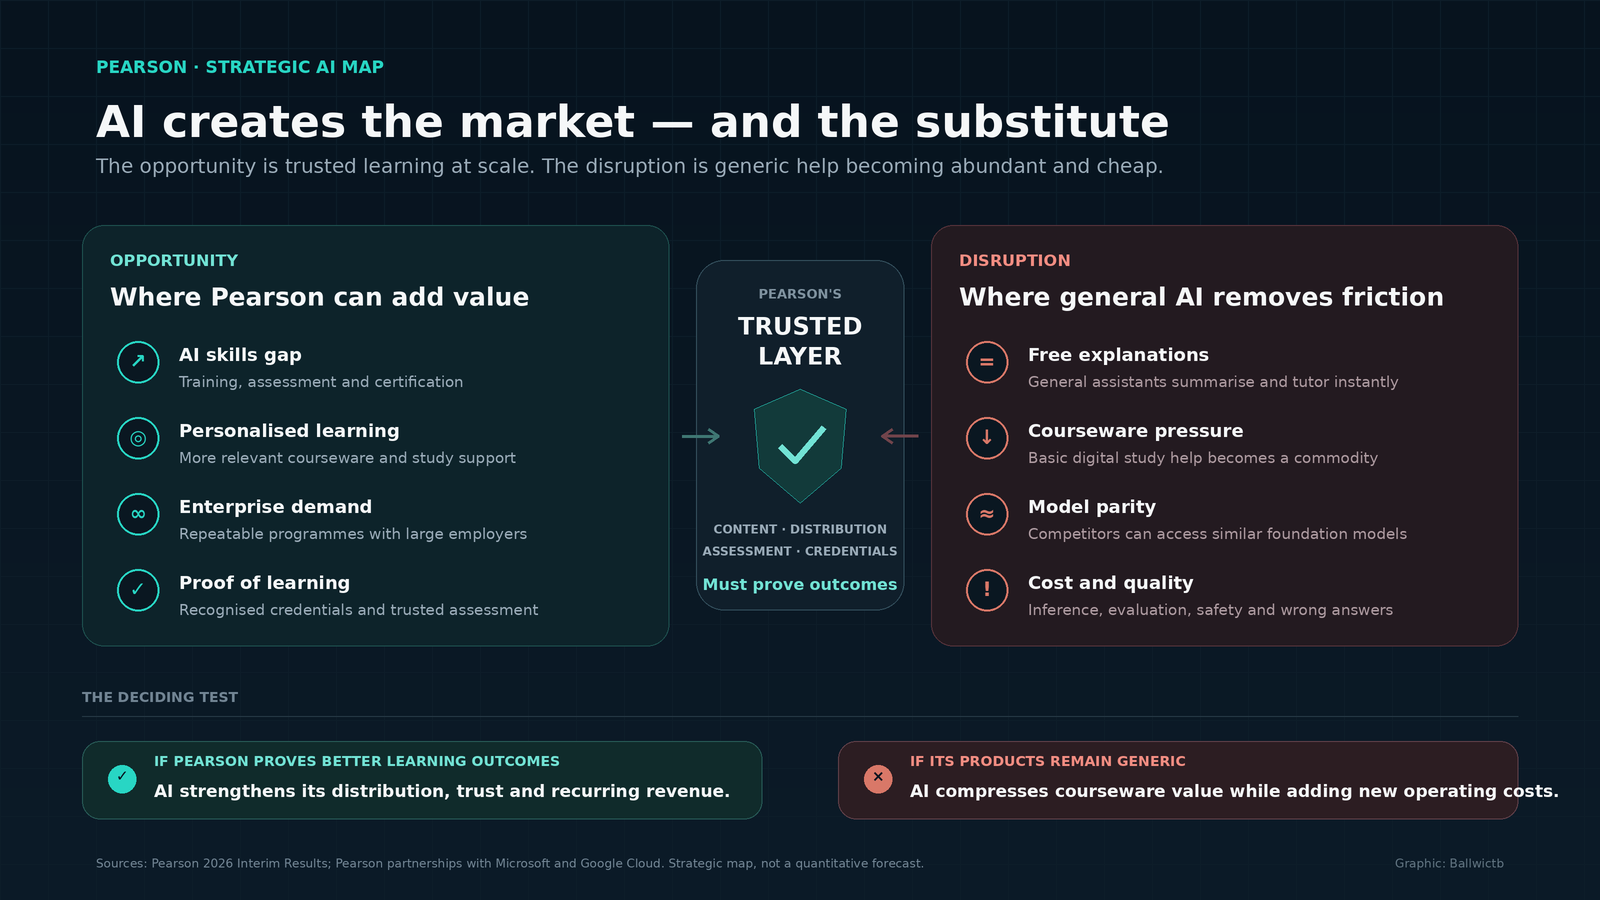
Task: Select the 'Must prove outcomes' text
Action: click(x=800, y=584)
